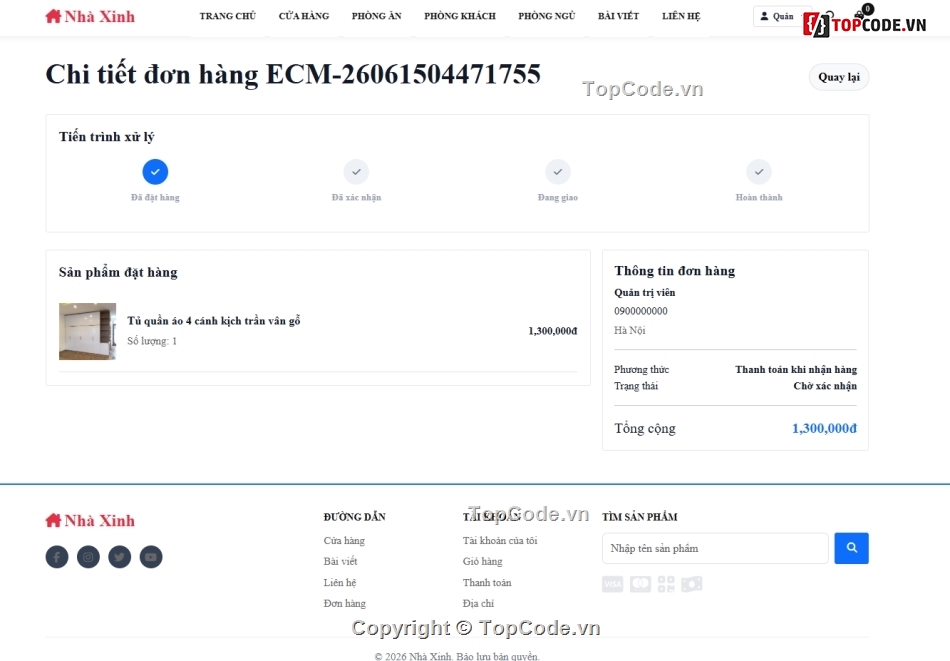Image resolution: width=950 pixels, height=661 pixels.
Task: Click Thanh toán khi nhận hàng value
Action: click(796, 370)
